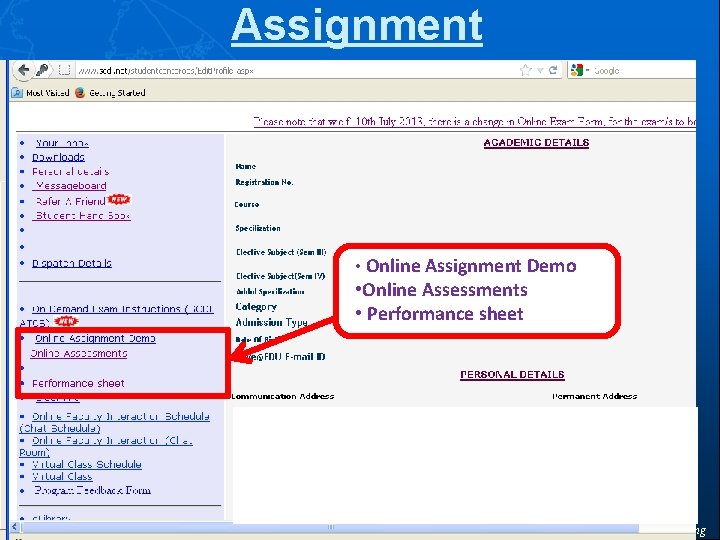Open Program Feedback Form link
Viewport: 720px width, 540px height.
point(92,490)
